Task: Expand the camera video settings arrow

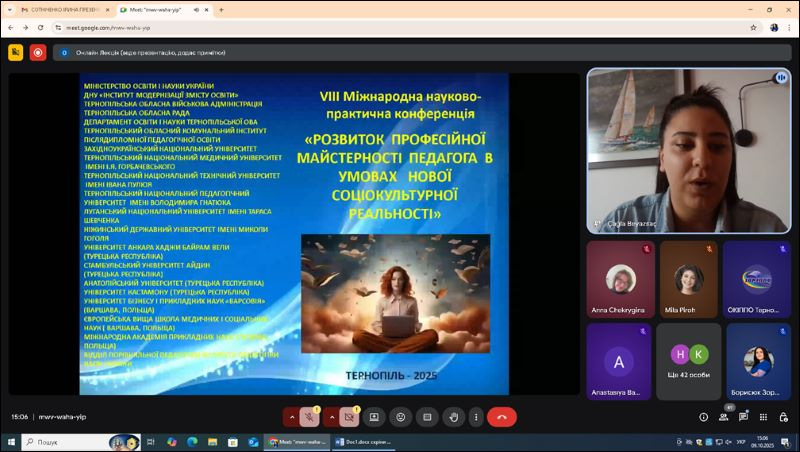Action: 331,417
